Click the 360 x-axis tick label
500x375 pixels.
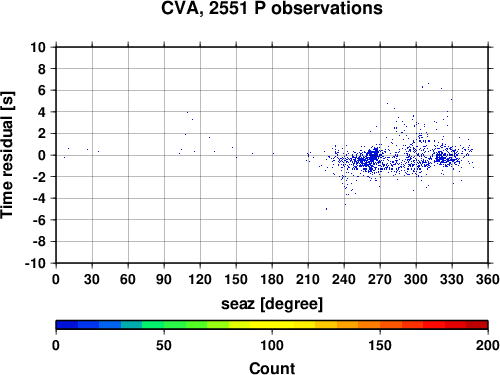coord(487,279)
